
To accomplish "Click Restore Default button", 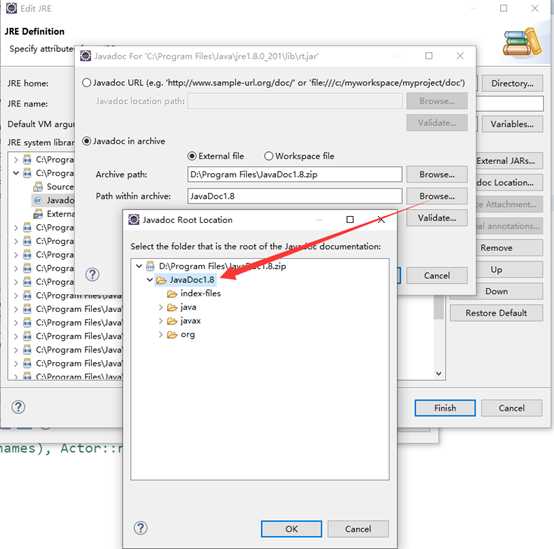I will 496,313.
